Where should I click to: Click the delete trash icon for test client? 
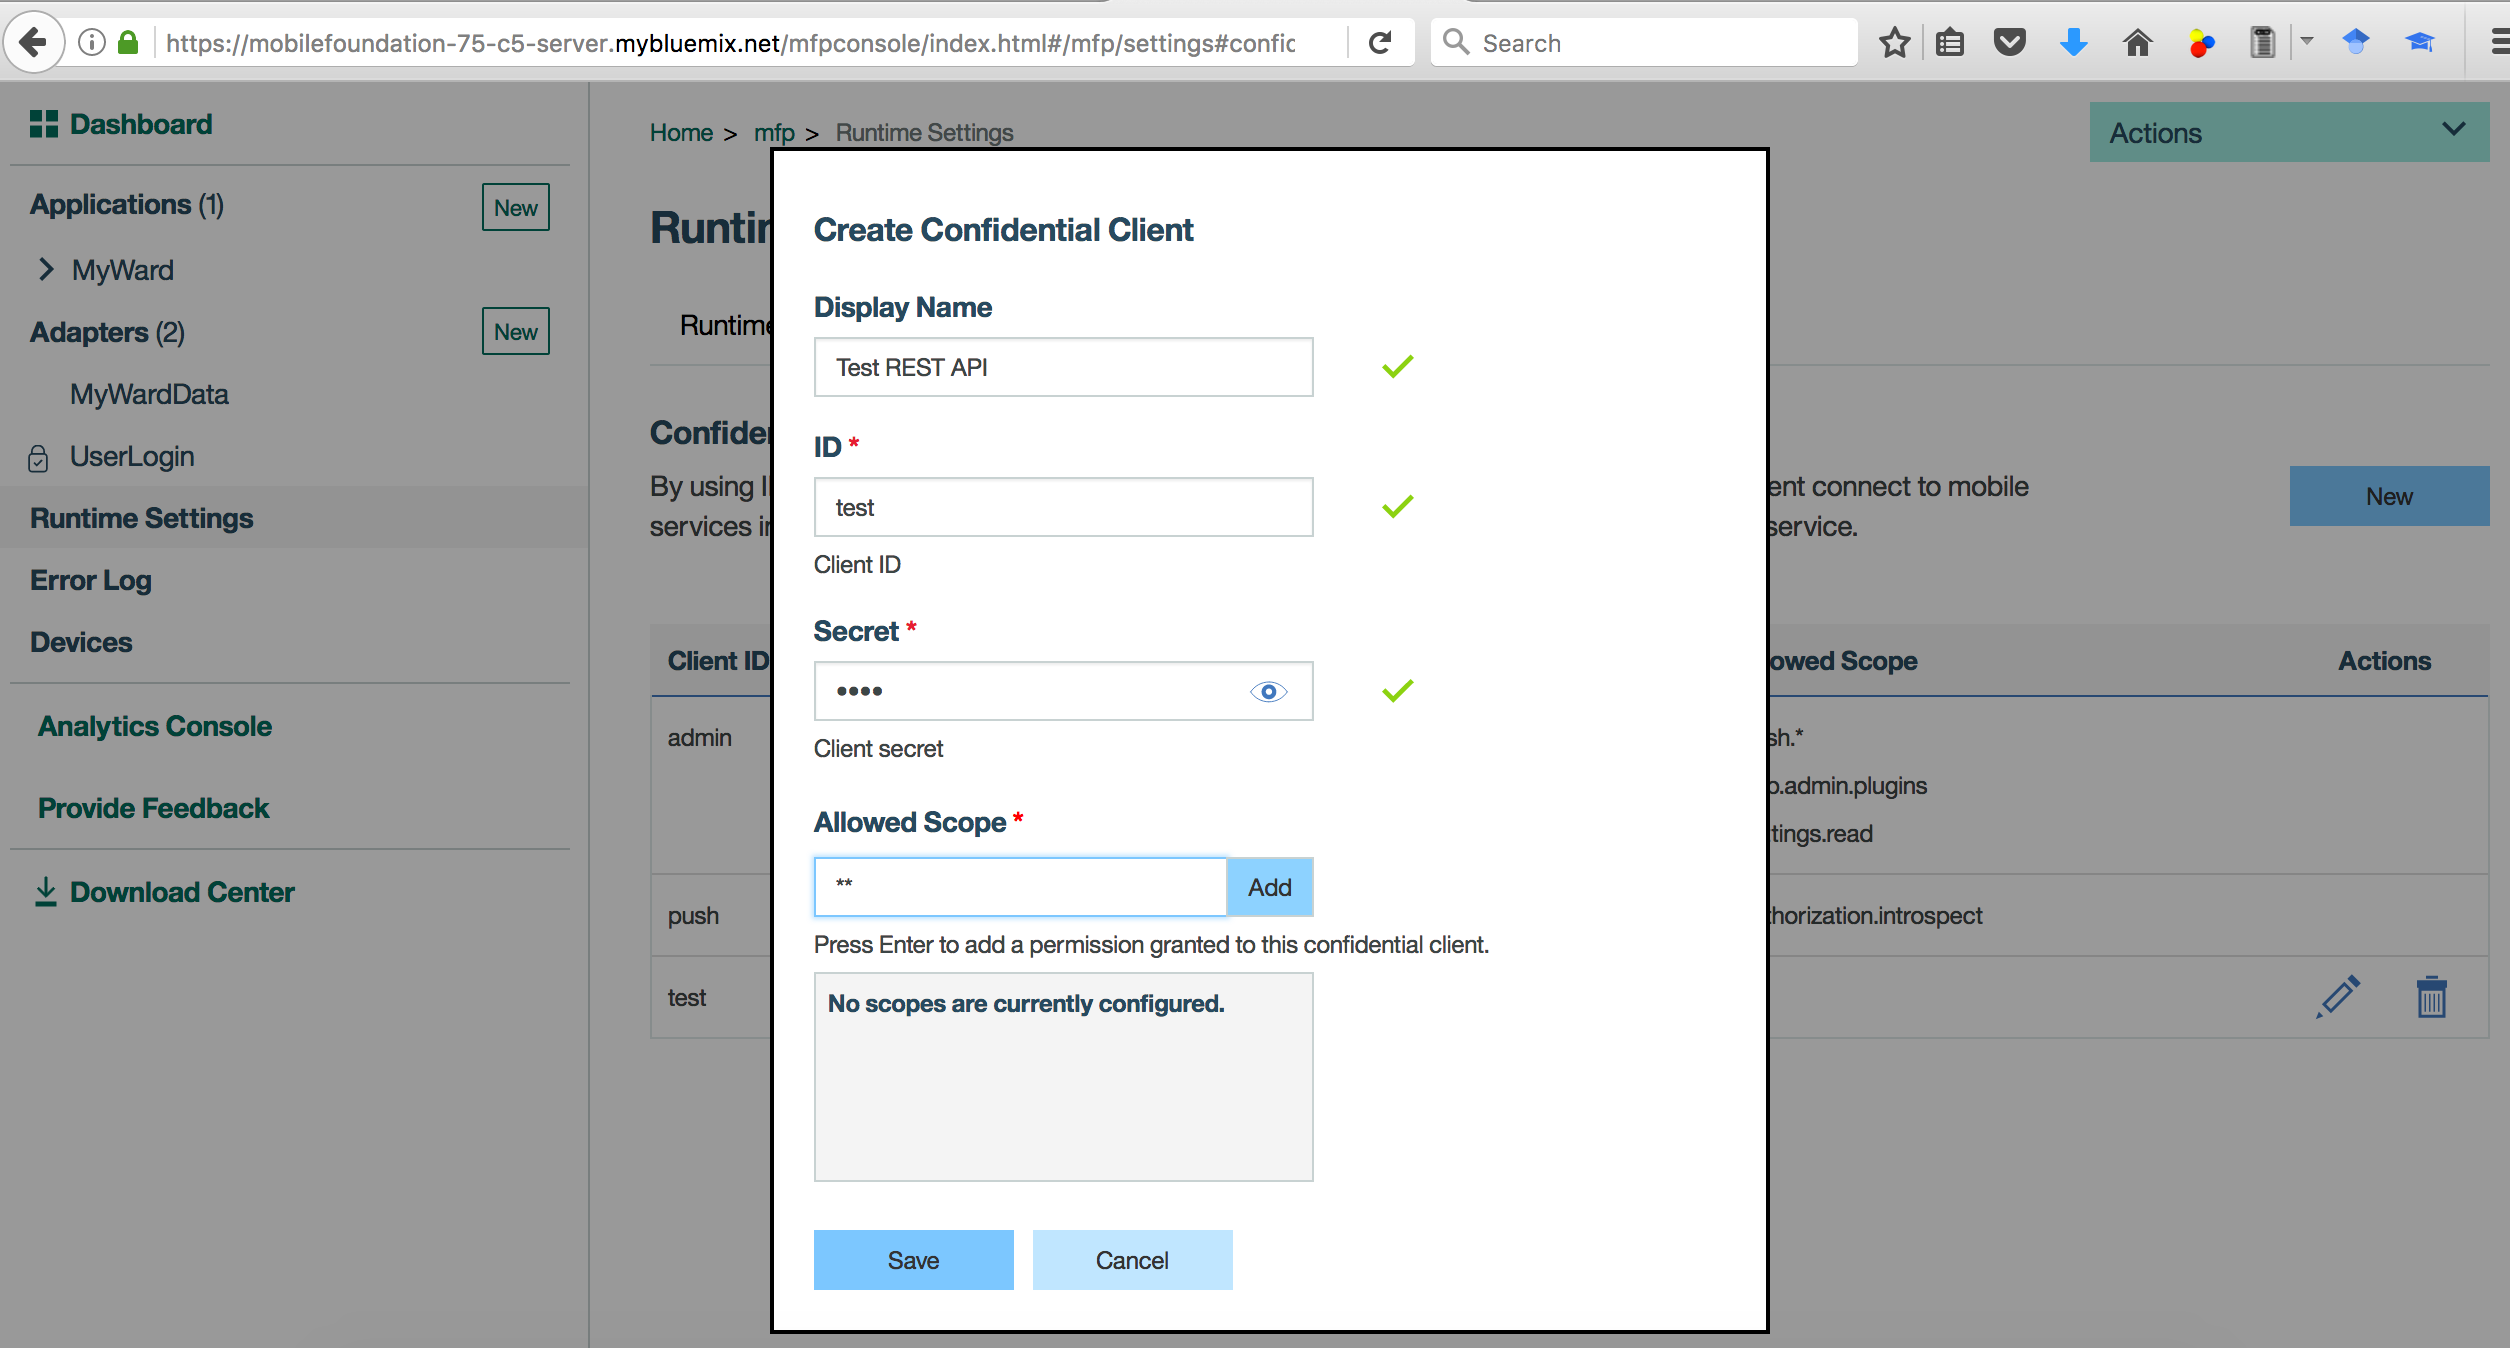tap(2430, 994)
